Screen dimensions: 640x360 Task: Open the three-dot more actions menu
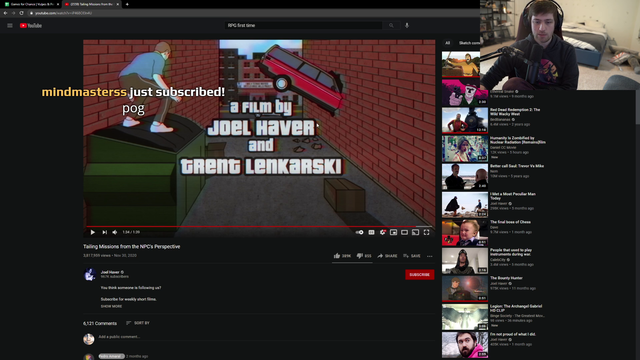(x=429, y=256)
